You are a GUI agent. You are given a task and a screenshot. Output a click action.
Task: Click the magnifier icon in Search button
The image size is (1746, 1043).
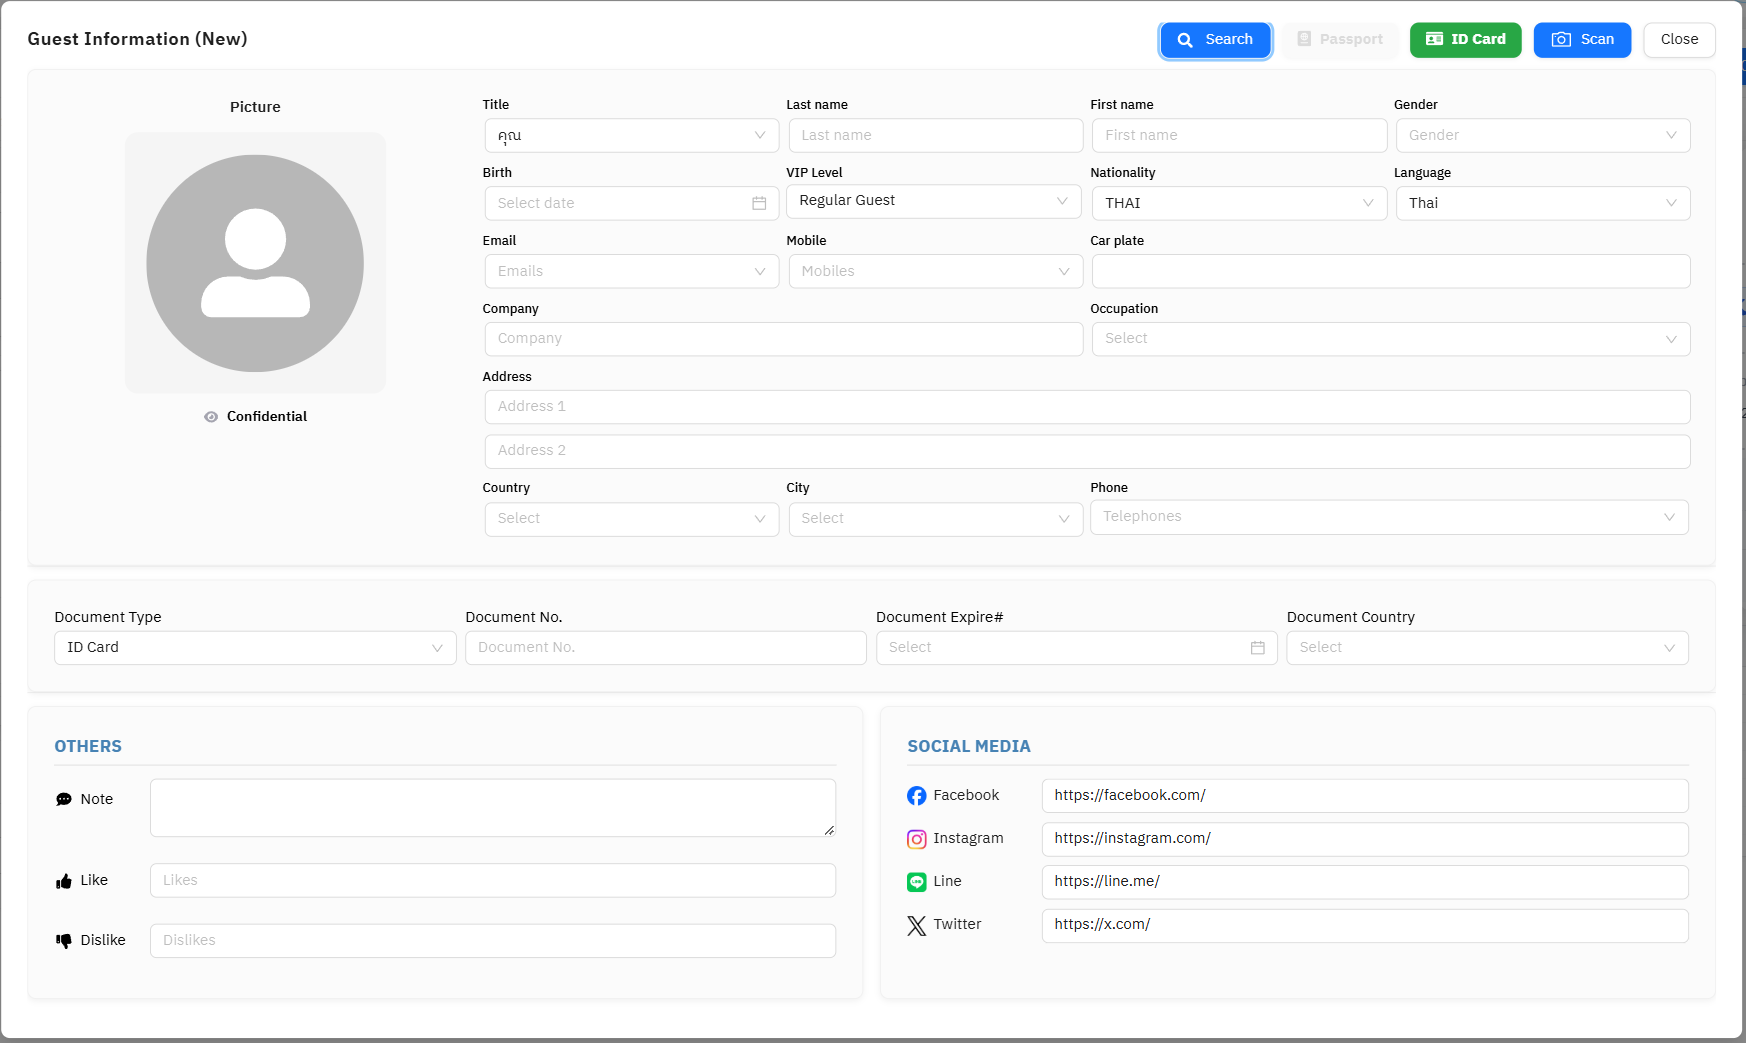coord(1185,40)
